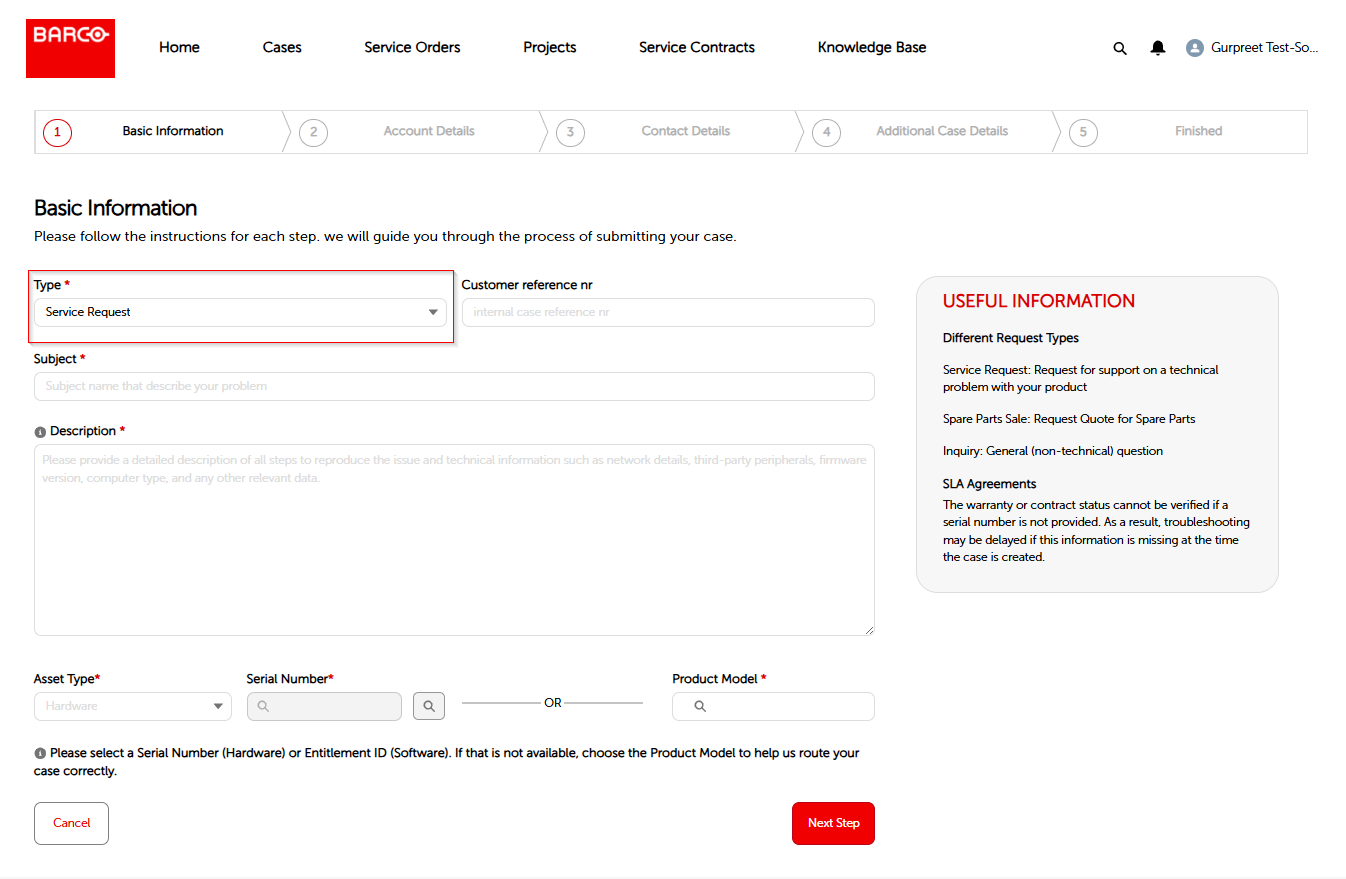
Task: Expand the Type dropdown arrow
Action: (433, 311)
